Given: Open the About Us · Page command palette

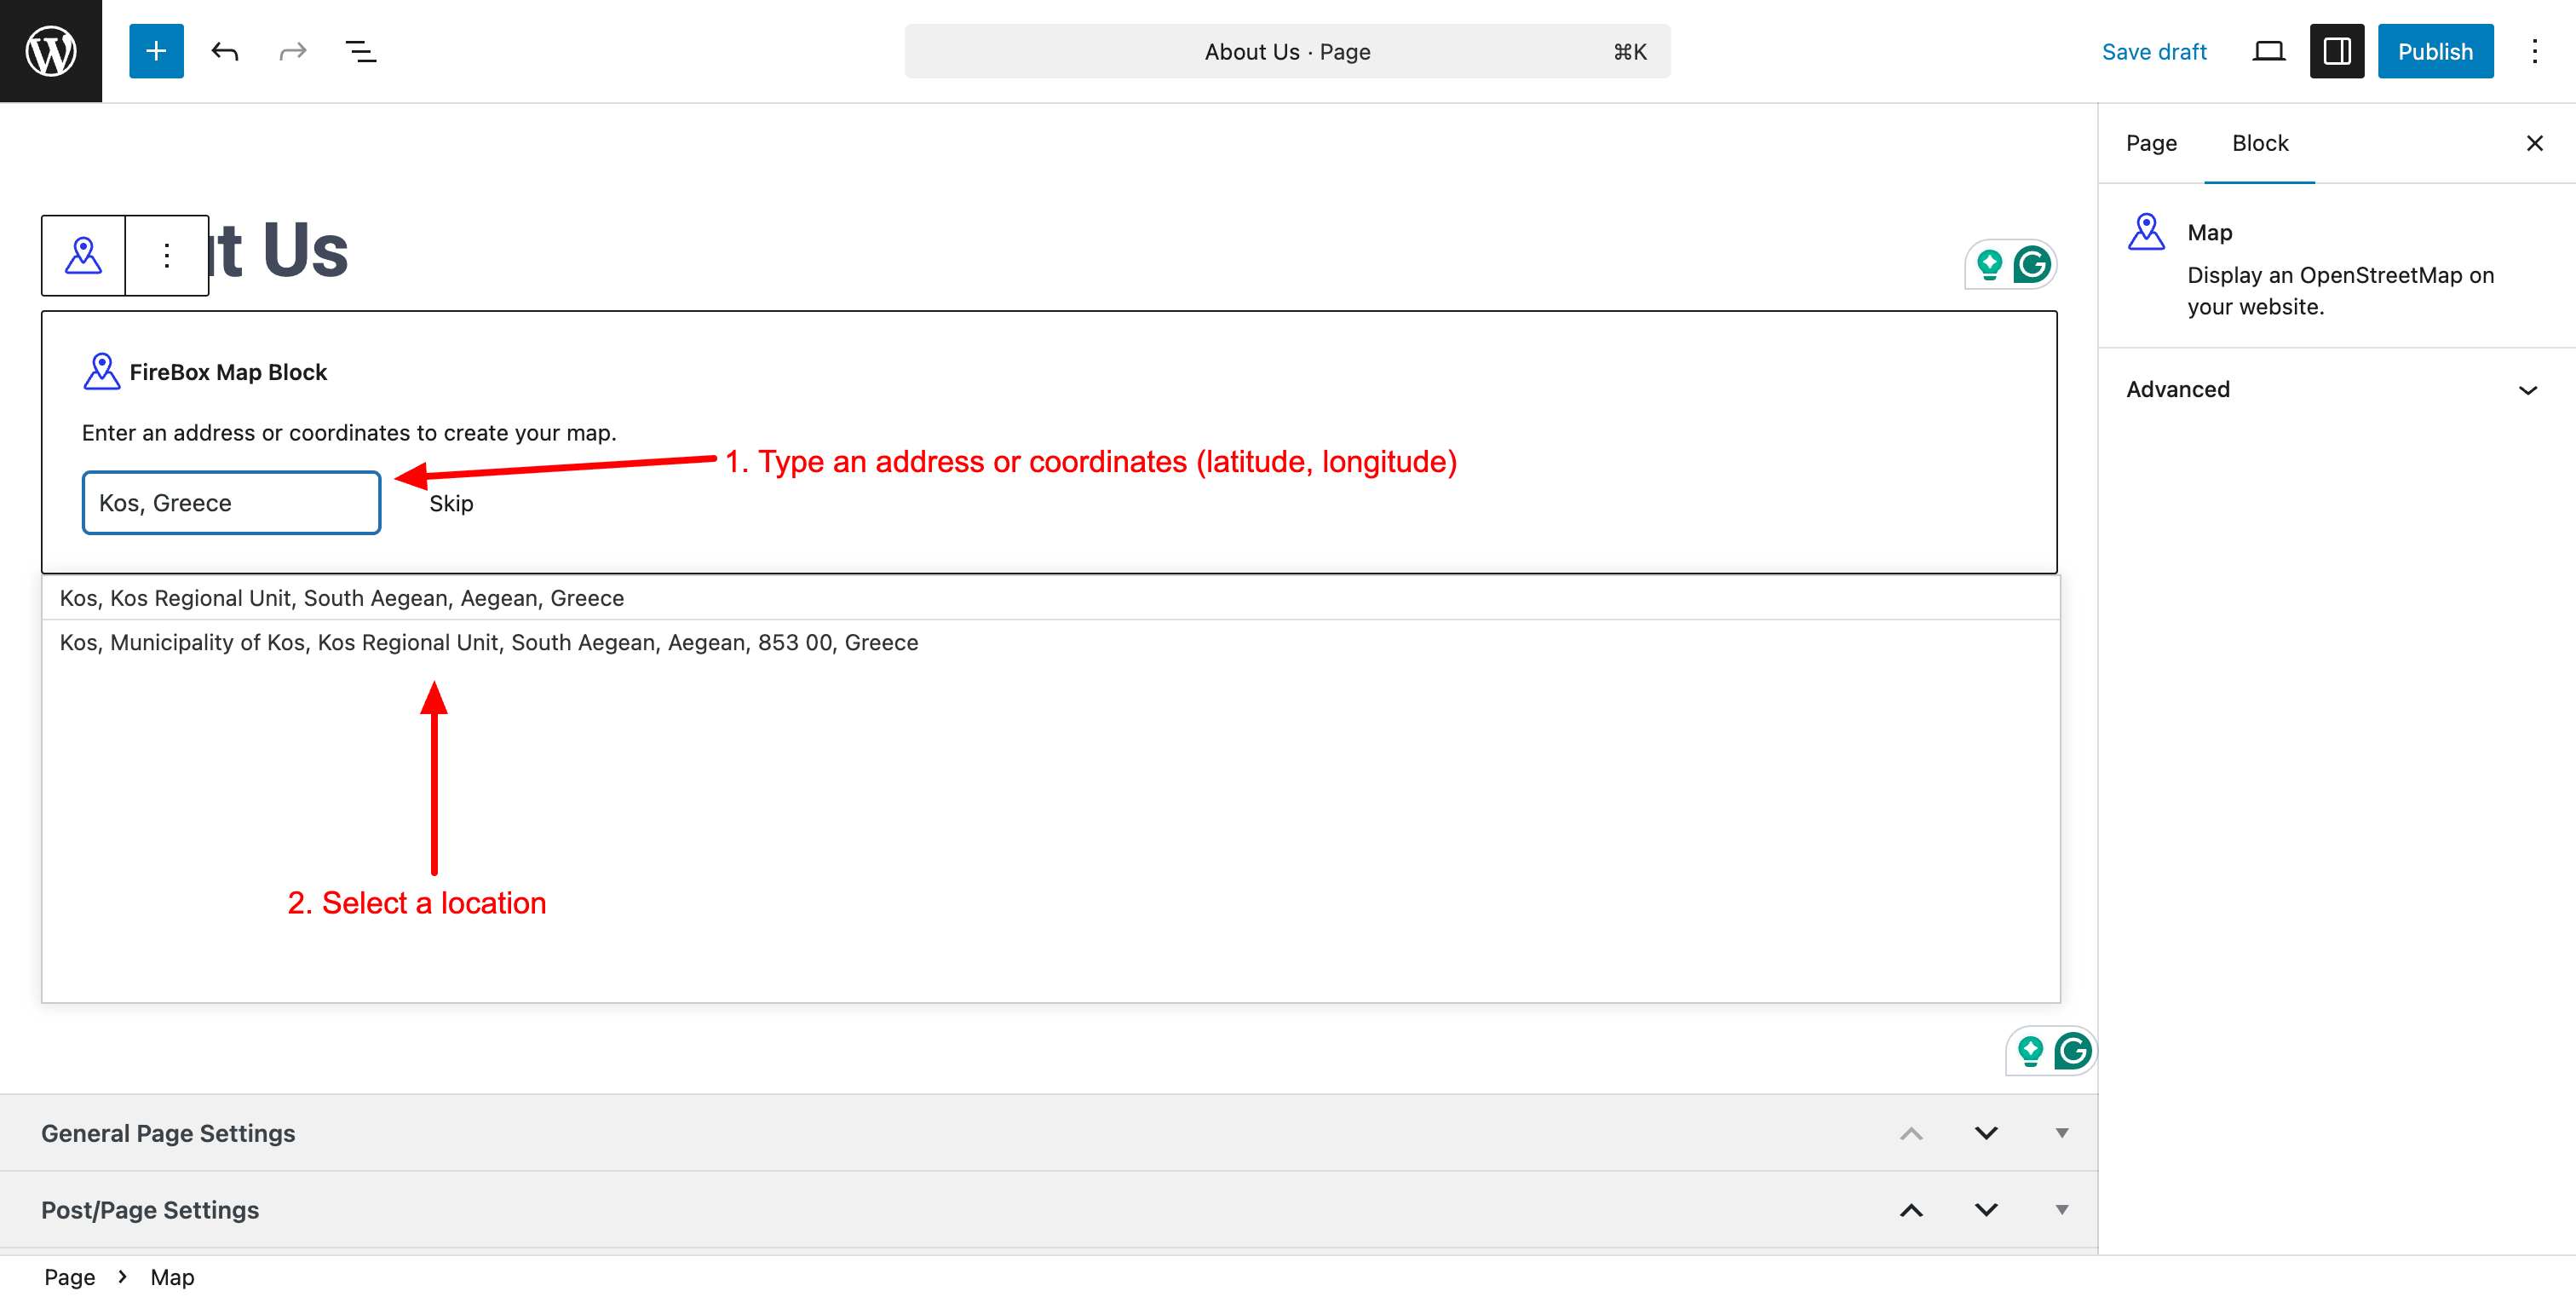Looking at the screenshot, I should (x=1287, y=51).
